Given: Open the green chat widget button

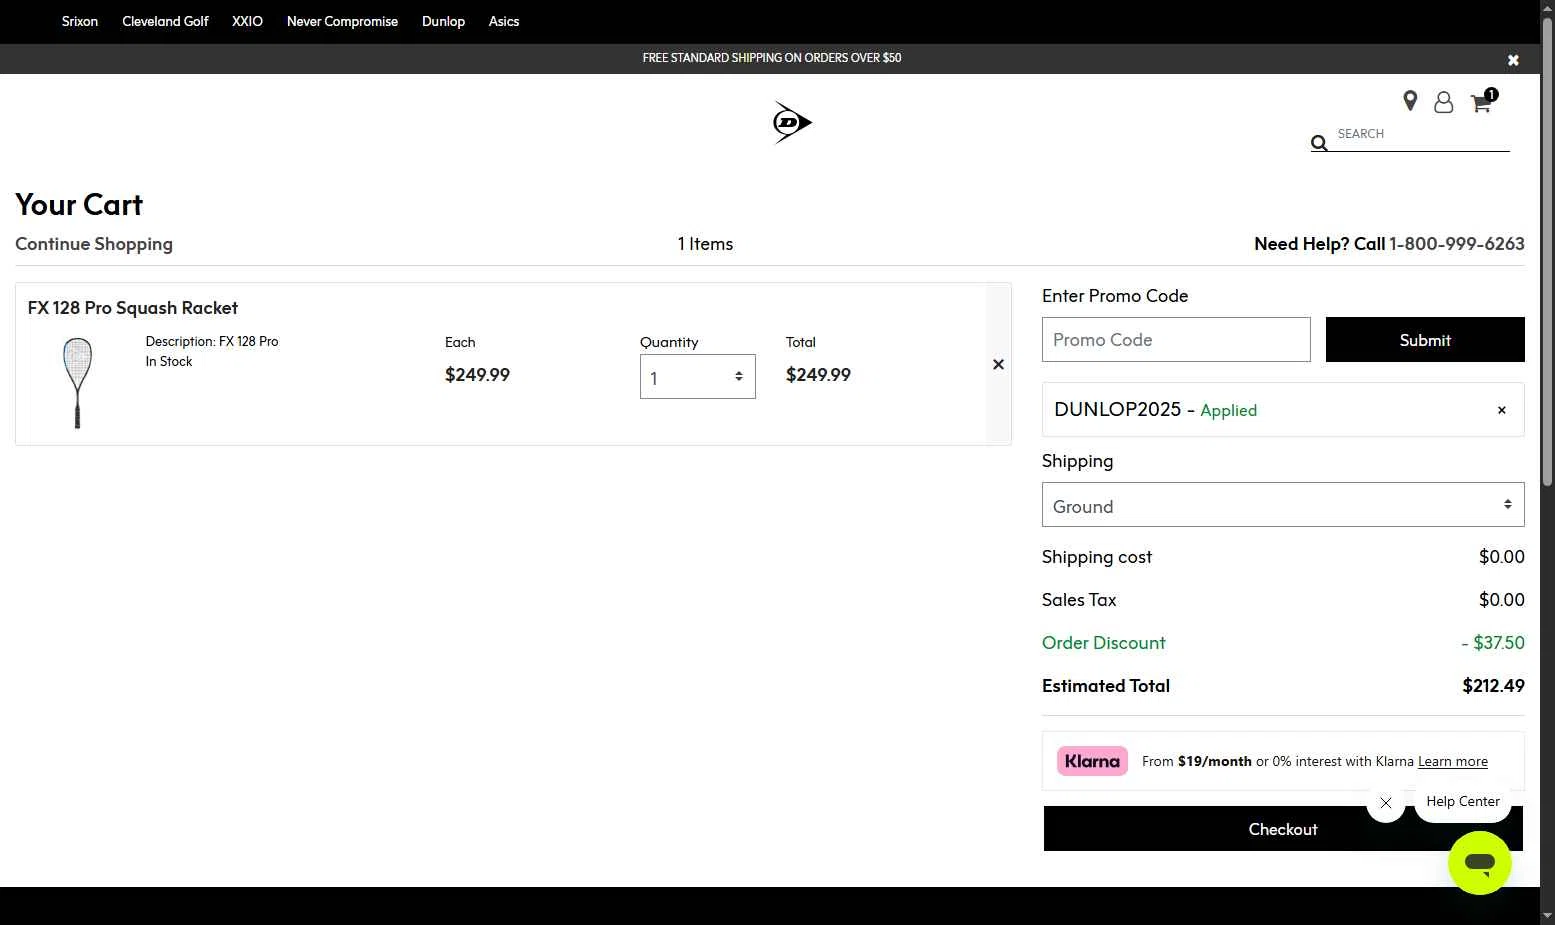Looking at the screenshot, I should click(x=1479, y=863).
